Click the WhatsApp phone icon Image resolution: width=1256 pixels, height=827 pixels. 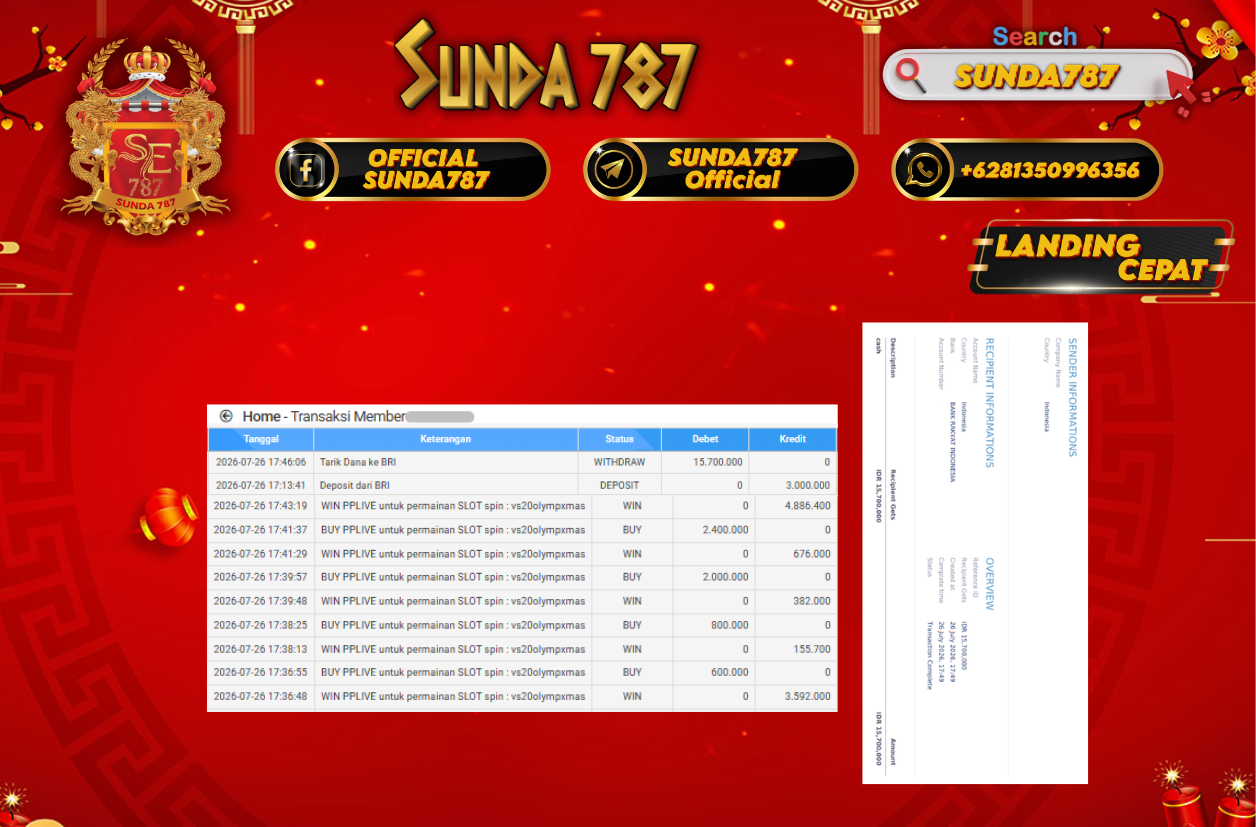click(921, 169)
